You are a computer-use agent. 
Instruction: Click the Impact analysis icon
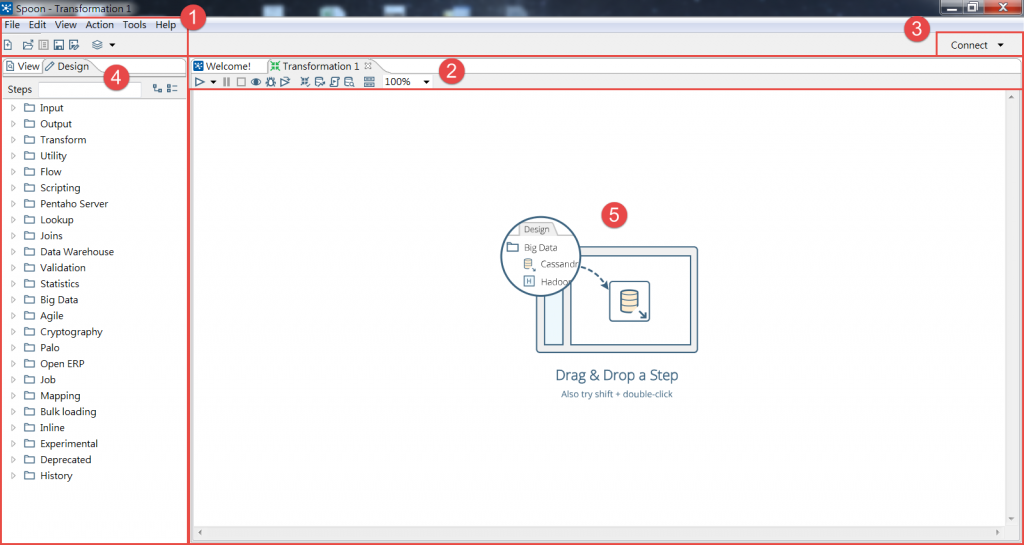(320, 82)
